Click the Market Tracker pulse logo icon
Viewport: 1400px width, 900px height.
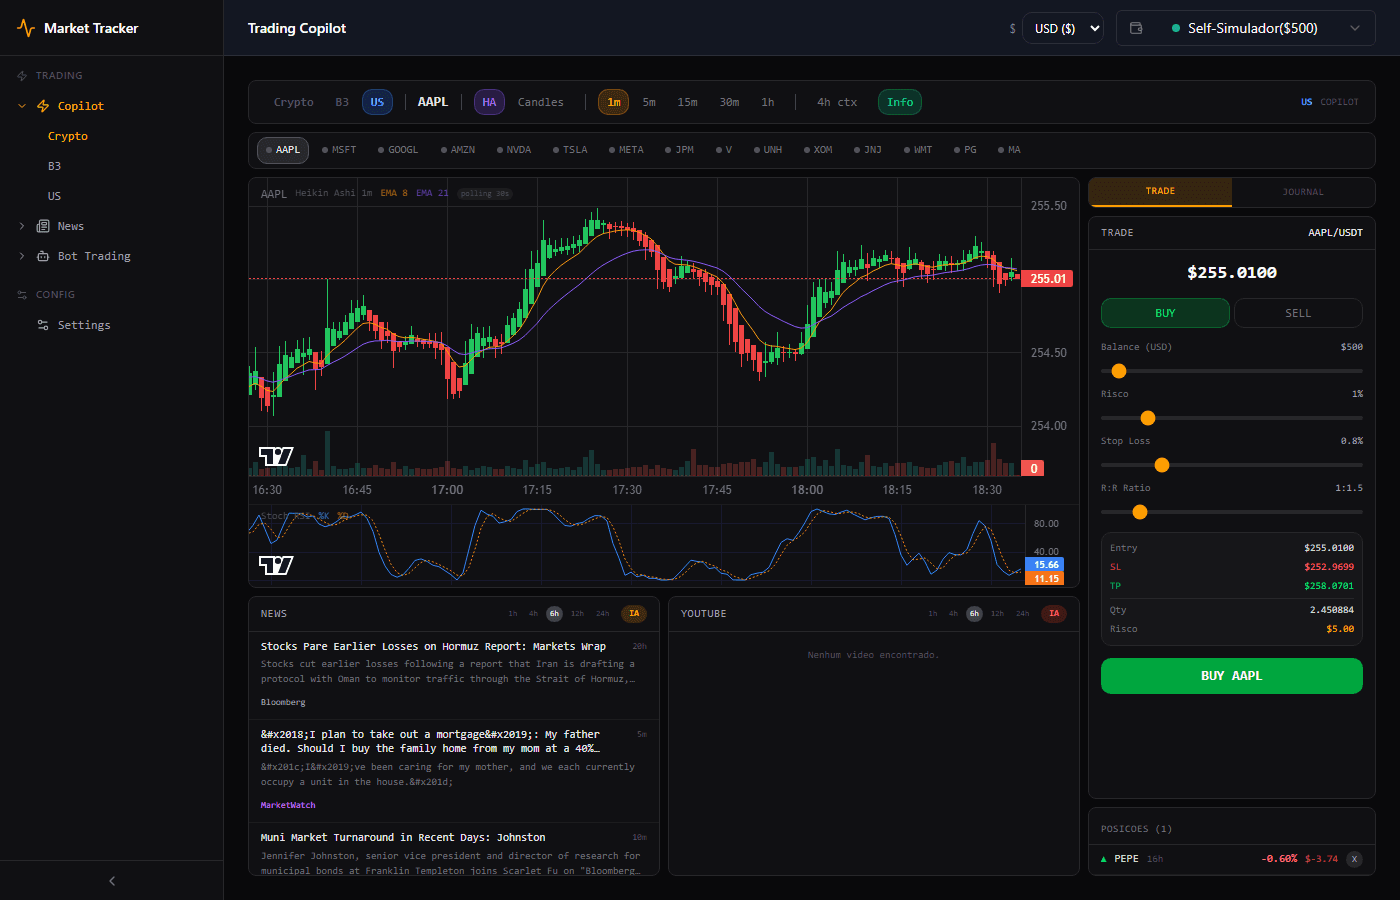[x=26, y=28]
